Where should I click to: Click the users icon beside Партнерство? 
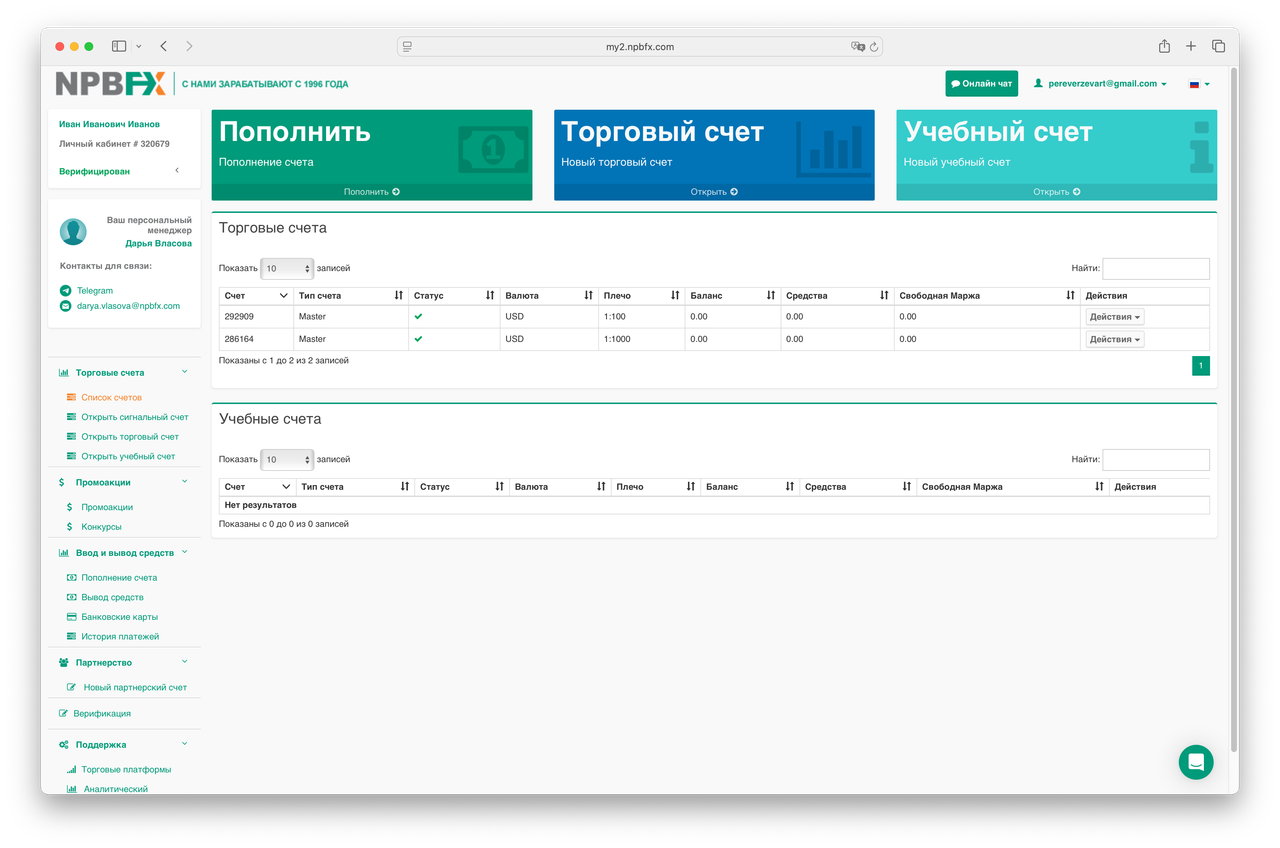click(x=64, y=662)
